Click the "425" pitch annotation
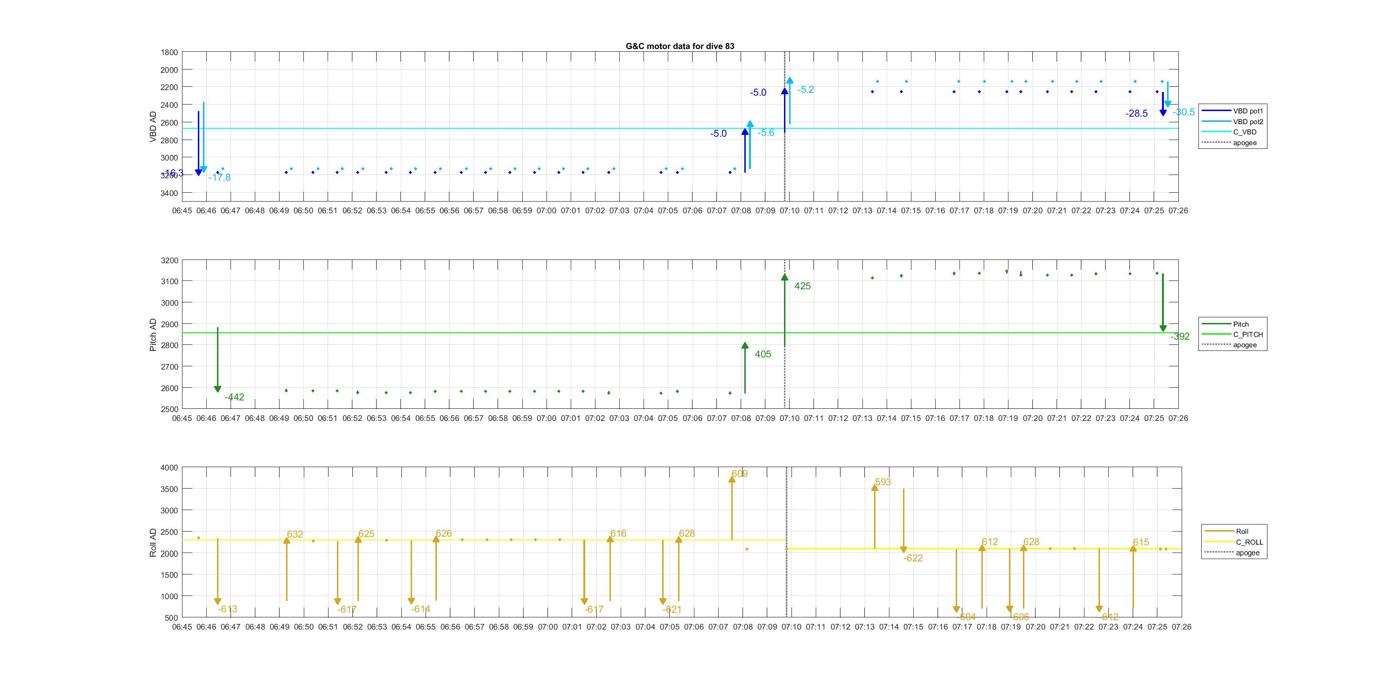1400x693 pixels. coord(803,286)
